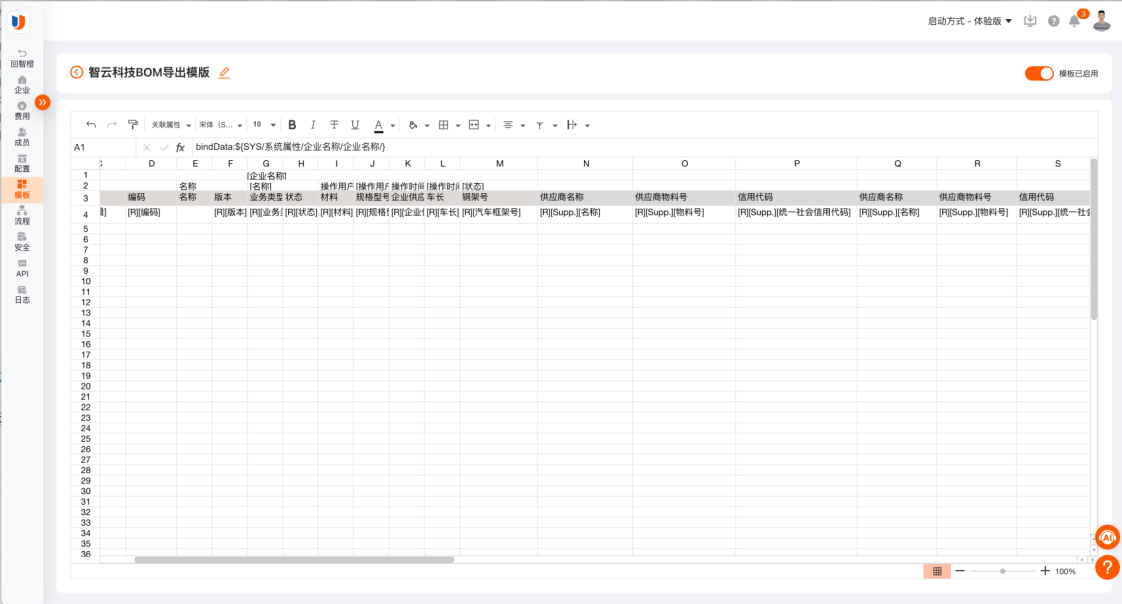Open 费用 in the sidebar
The width and height of the screenshot is (1122, 604).
(22, 110)
